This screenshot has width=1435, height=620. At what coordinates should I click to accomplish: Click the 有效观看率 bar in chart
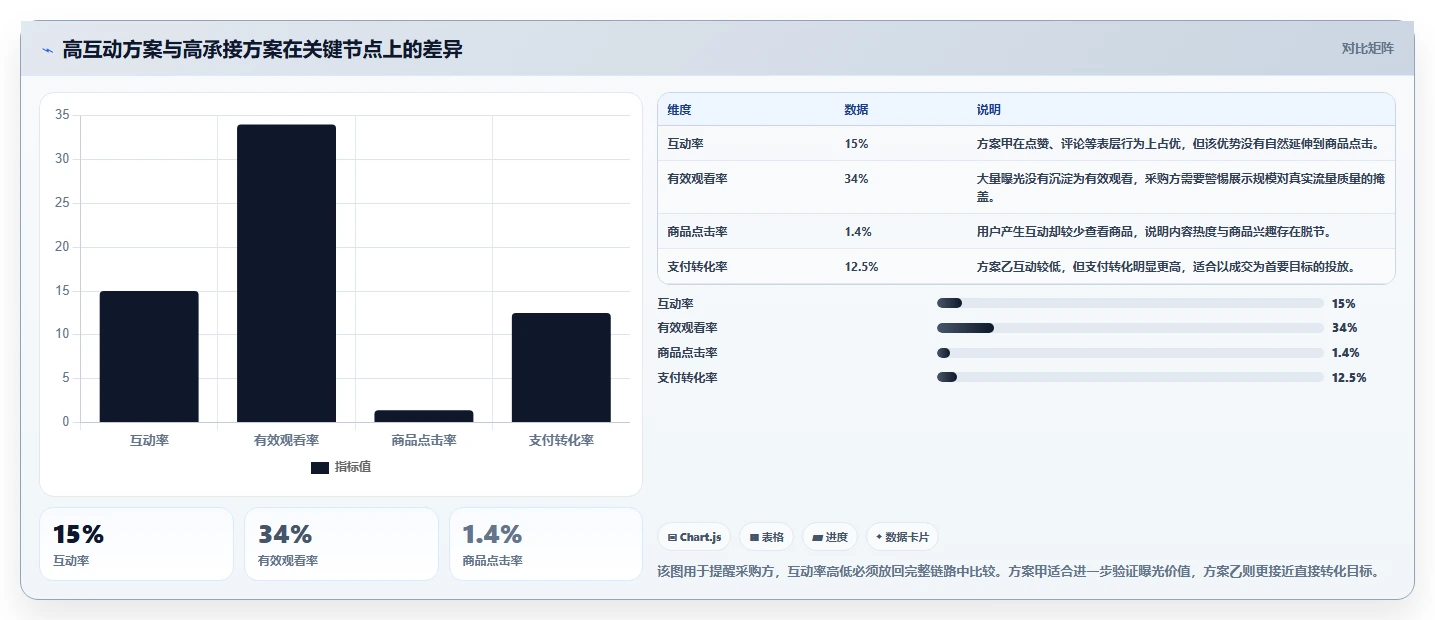point(286,273)
